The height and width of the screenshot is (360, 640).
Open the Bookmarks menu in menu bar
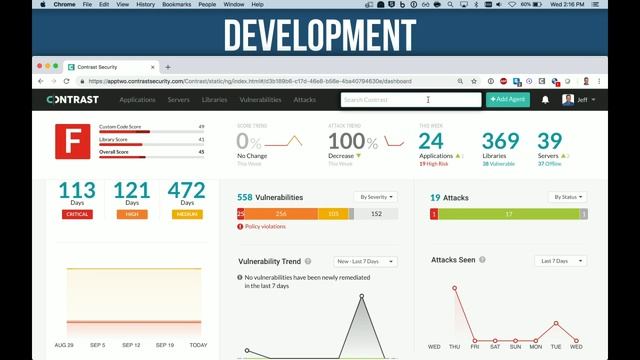[176, 4]
